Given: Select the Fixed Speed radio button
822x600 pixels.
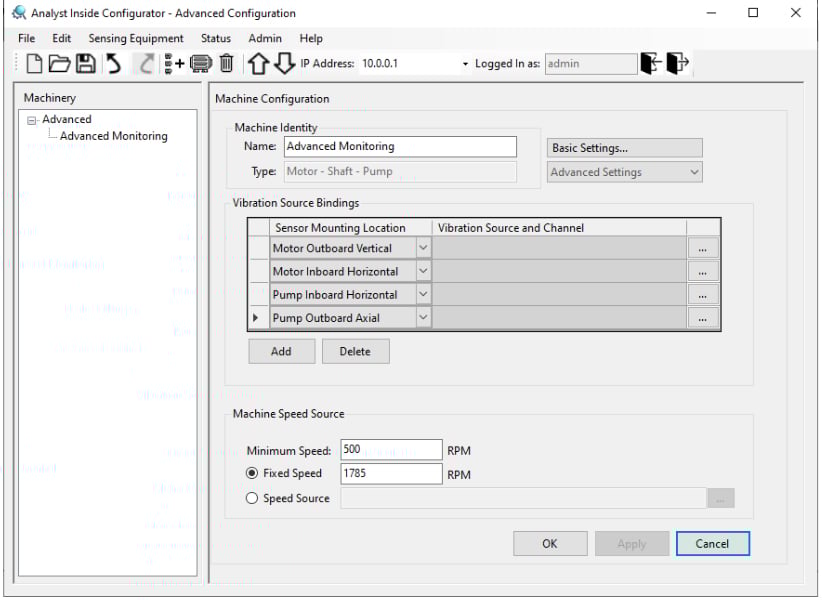Looking at the screenshot, I should coord(252,474).
